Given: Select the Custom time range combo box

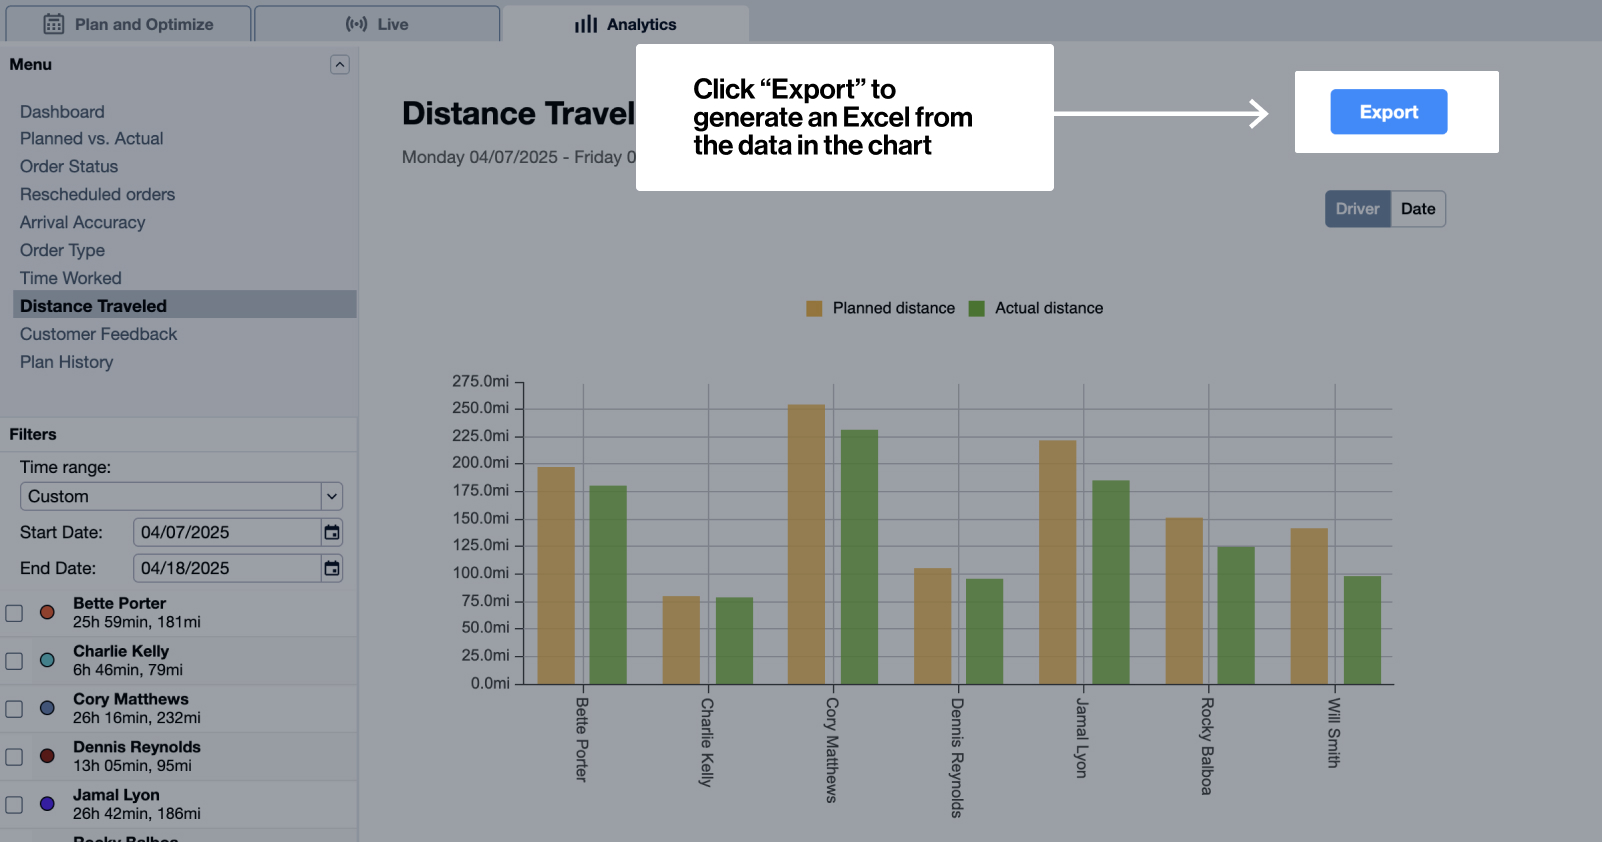Looking at the screenshot, I should pyautogui.click(x=181, y=496).
